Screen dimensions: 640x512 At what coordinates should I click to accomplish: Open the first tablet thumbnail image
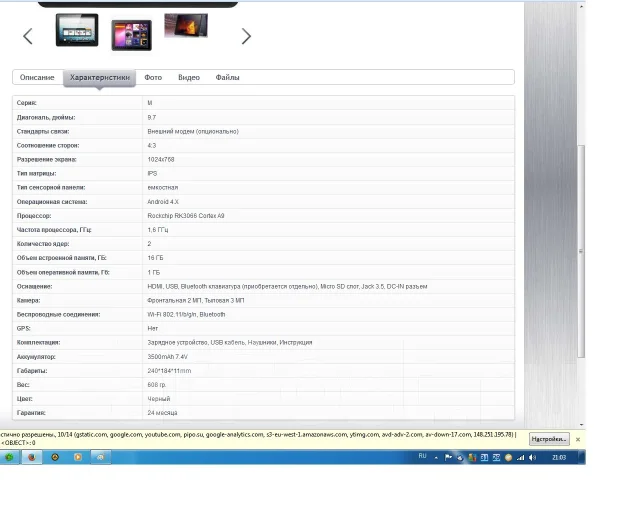point(77,30)
